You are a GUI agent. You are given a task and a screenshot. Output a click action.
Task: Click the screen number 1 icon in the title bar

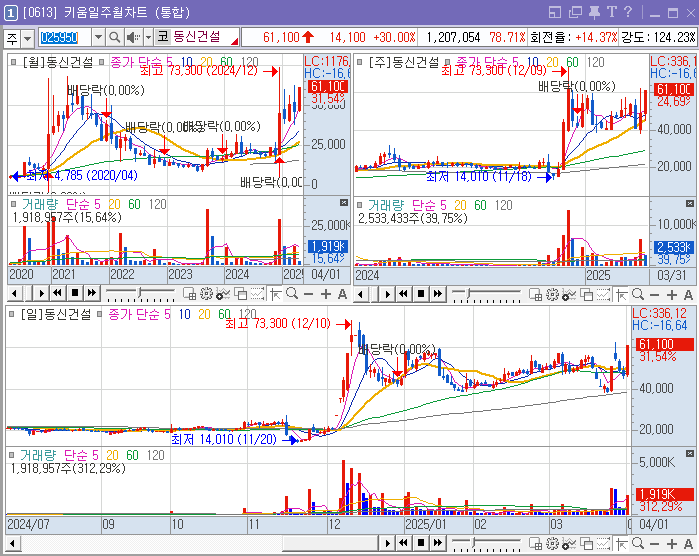coord(10,13)
